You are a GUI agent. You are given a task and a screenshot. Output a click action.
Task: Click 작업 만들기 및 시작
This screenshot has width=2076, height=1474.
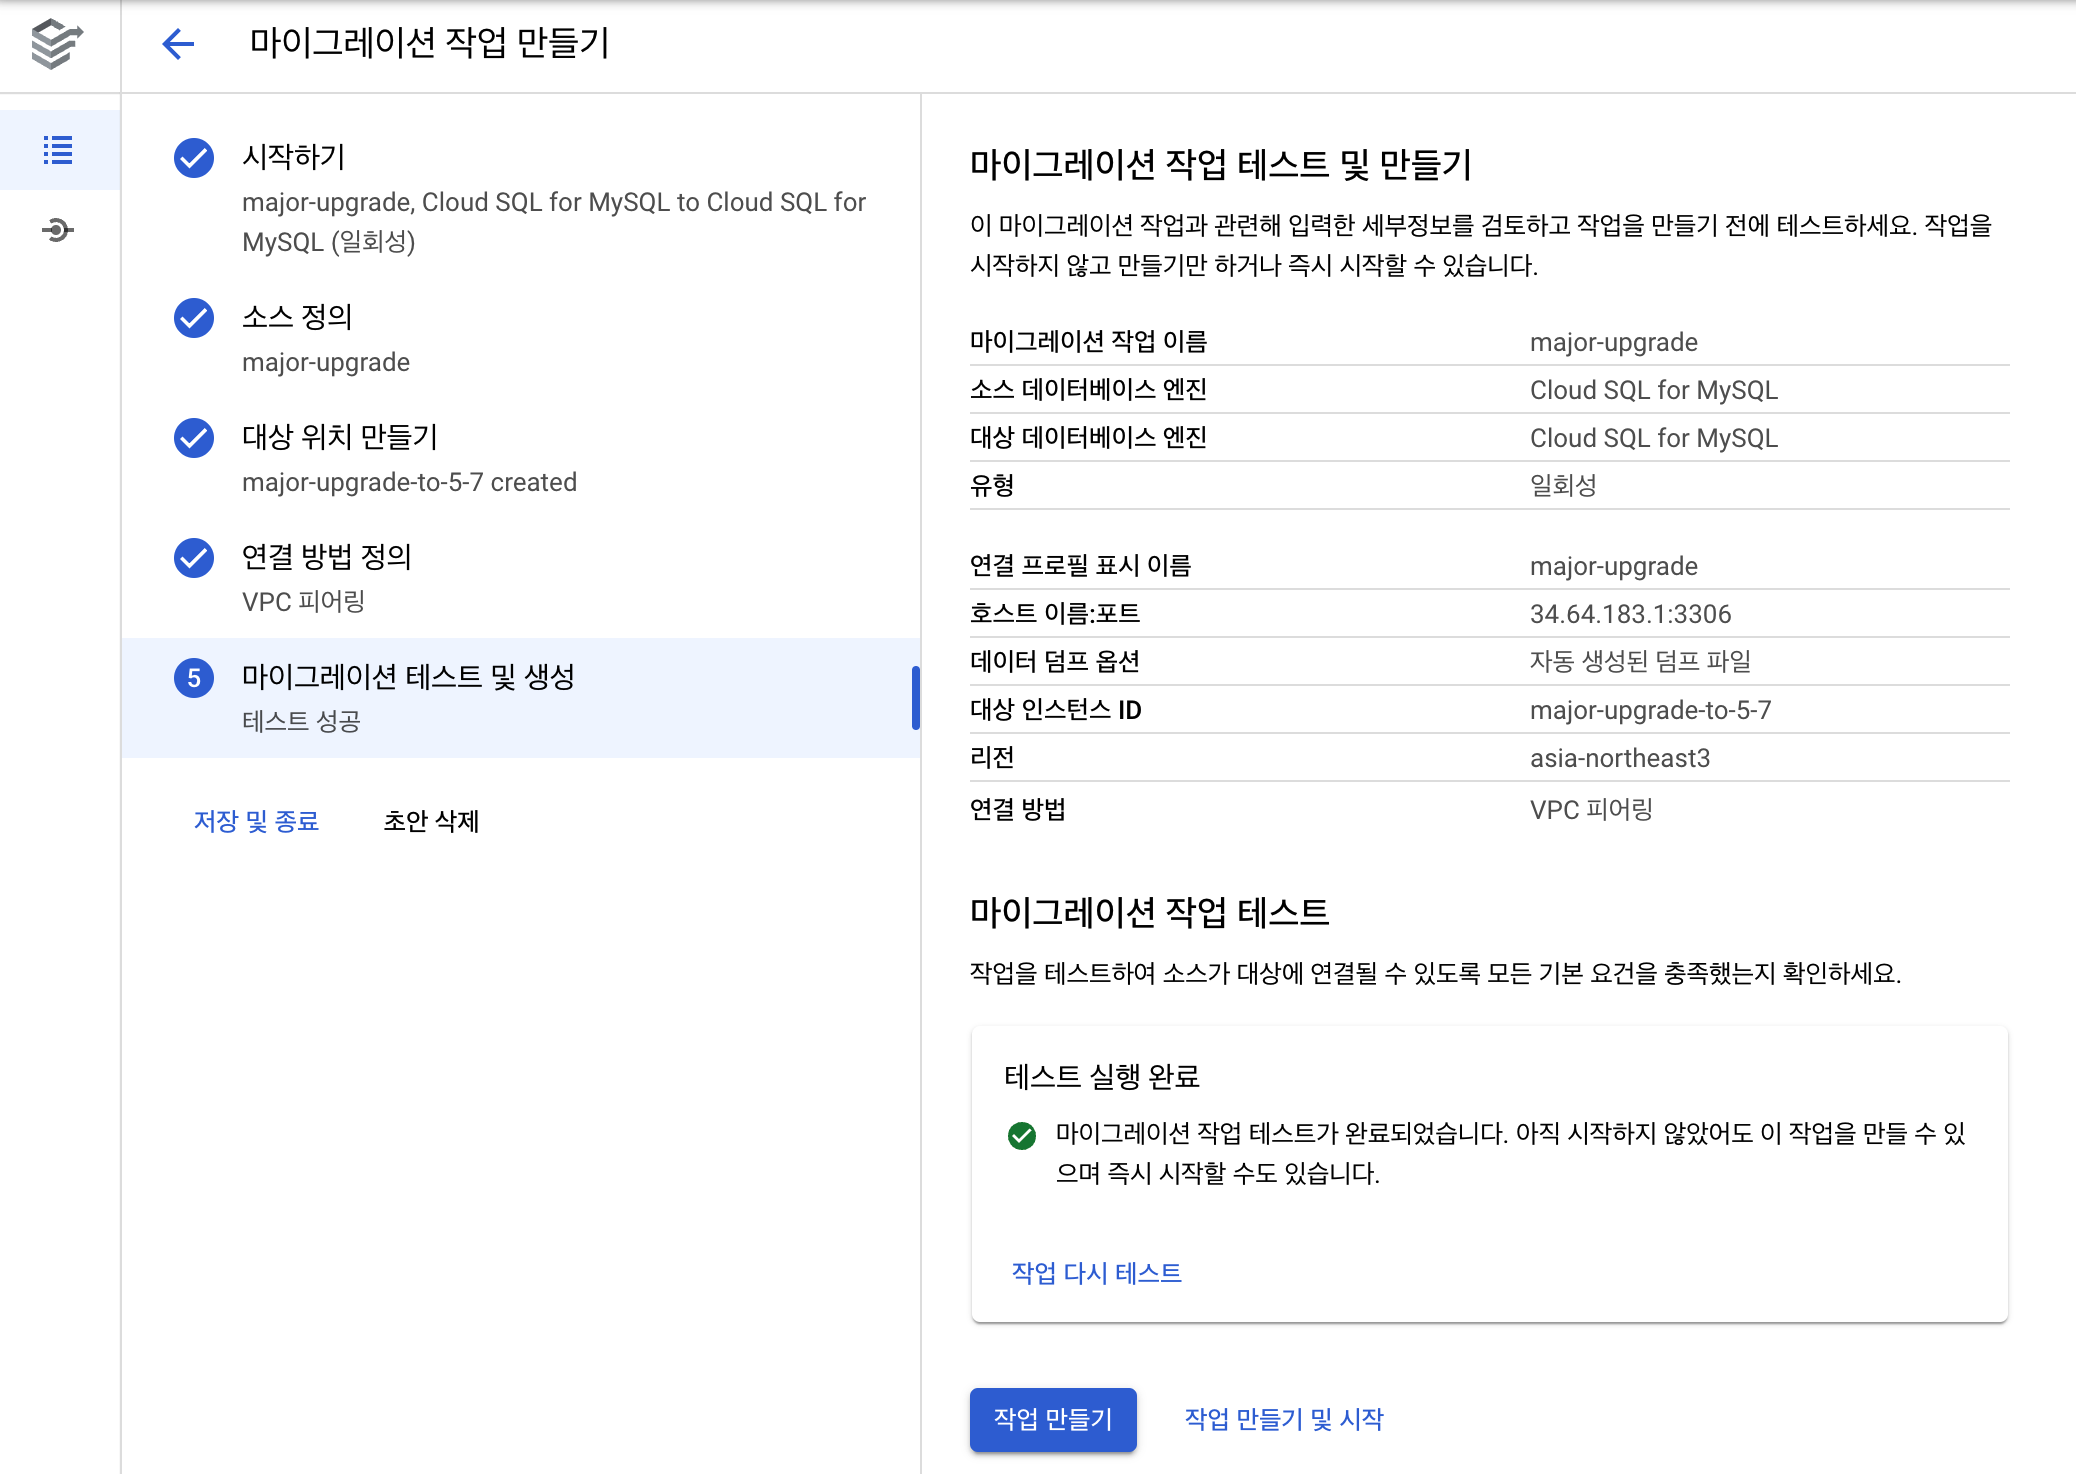[1284, 1419]
